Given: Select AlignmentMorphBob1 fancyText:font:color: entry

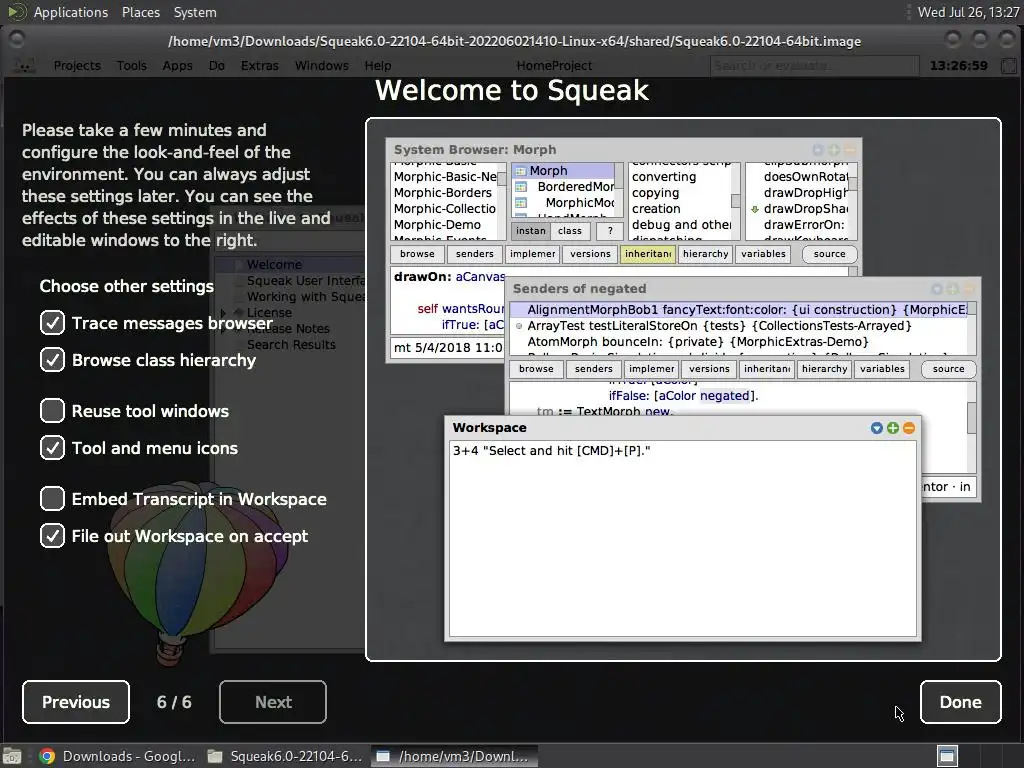Looking at the screenshot, I should pyautogui.click(x=738, y=310).
